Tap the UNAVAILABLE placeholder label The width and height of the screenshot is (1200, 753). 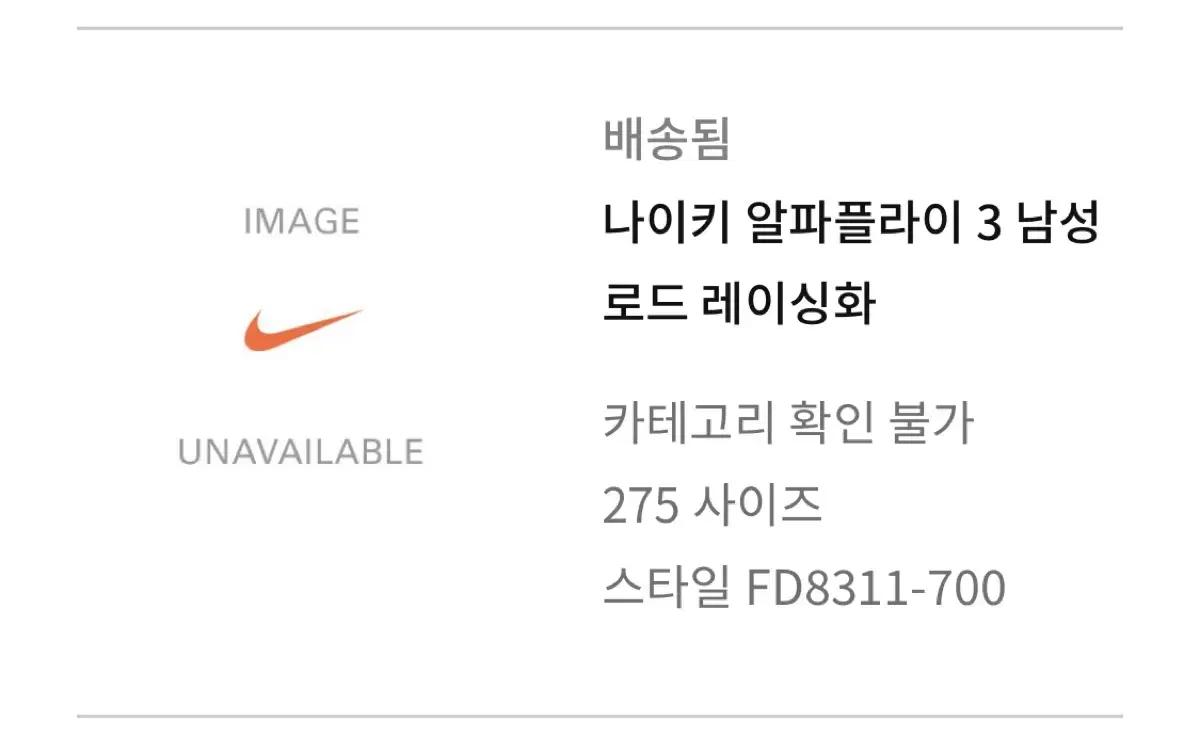tap(301, 452)
